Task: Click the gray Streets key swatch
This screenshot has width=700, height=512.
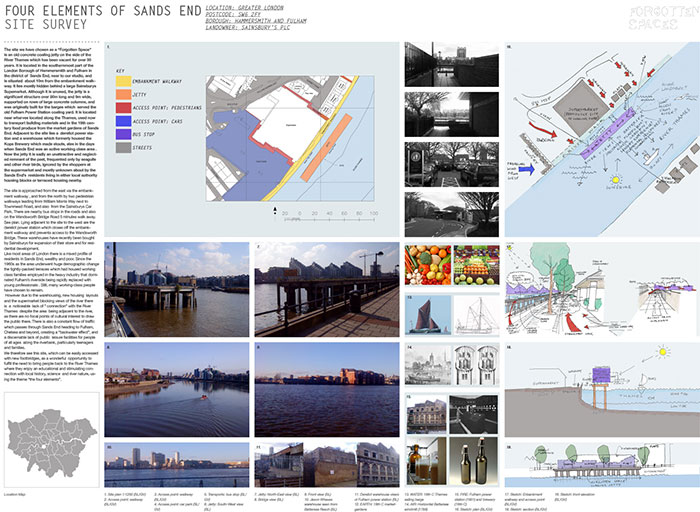Action: coord(124,147)
